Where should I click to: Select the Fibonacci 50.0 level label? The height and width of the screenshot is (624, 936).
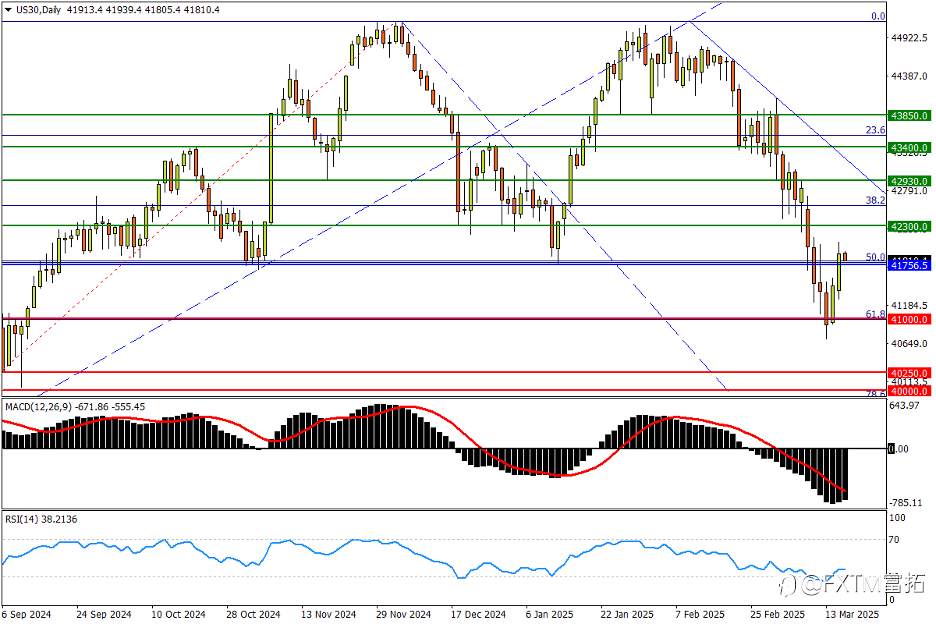coord(876,257)
